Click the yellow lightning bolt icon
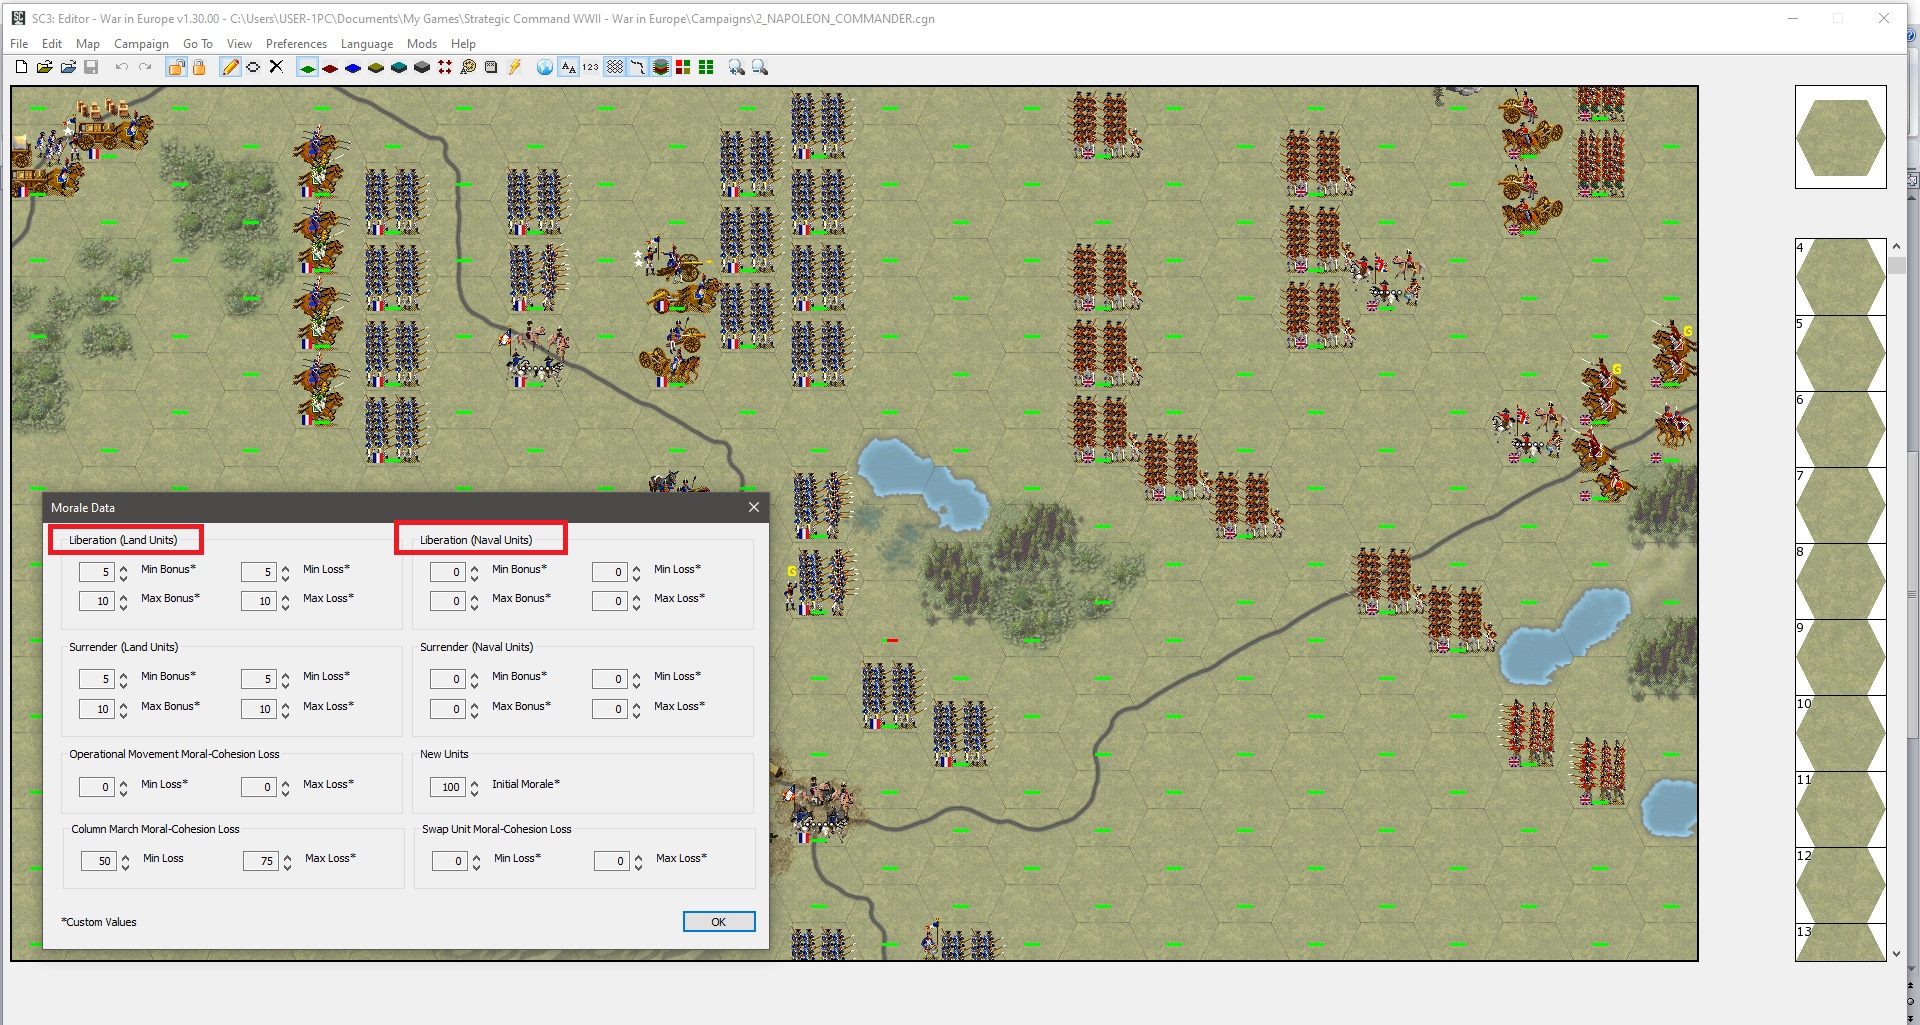 [x=515, y=67]
